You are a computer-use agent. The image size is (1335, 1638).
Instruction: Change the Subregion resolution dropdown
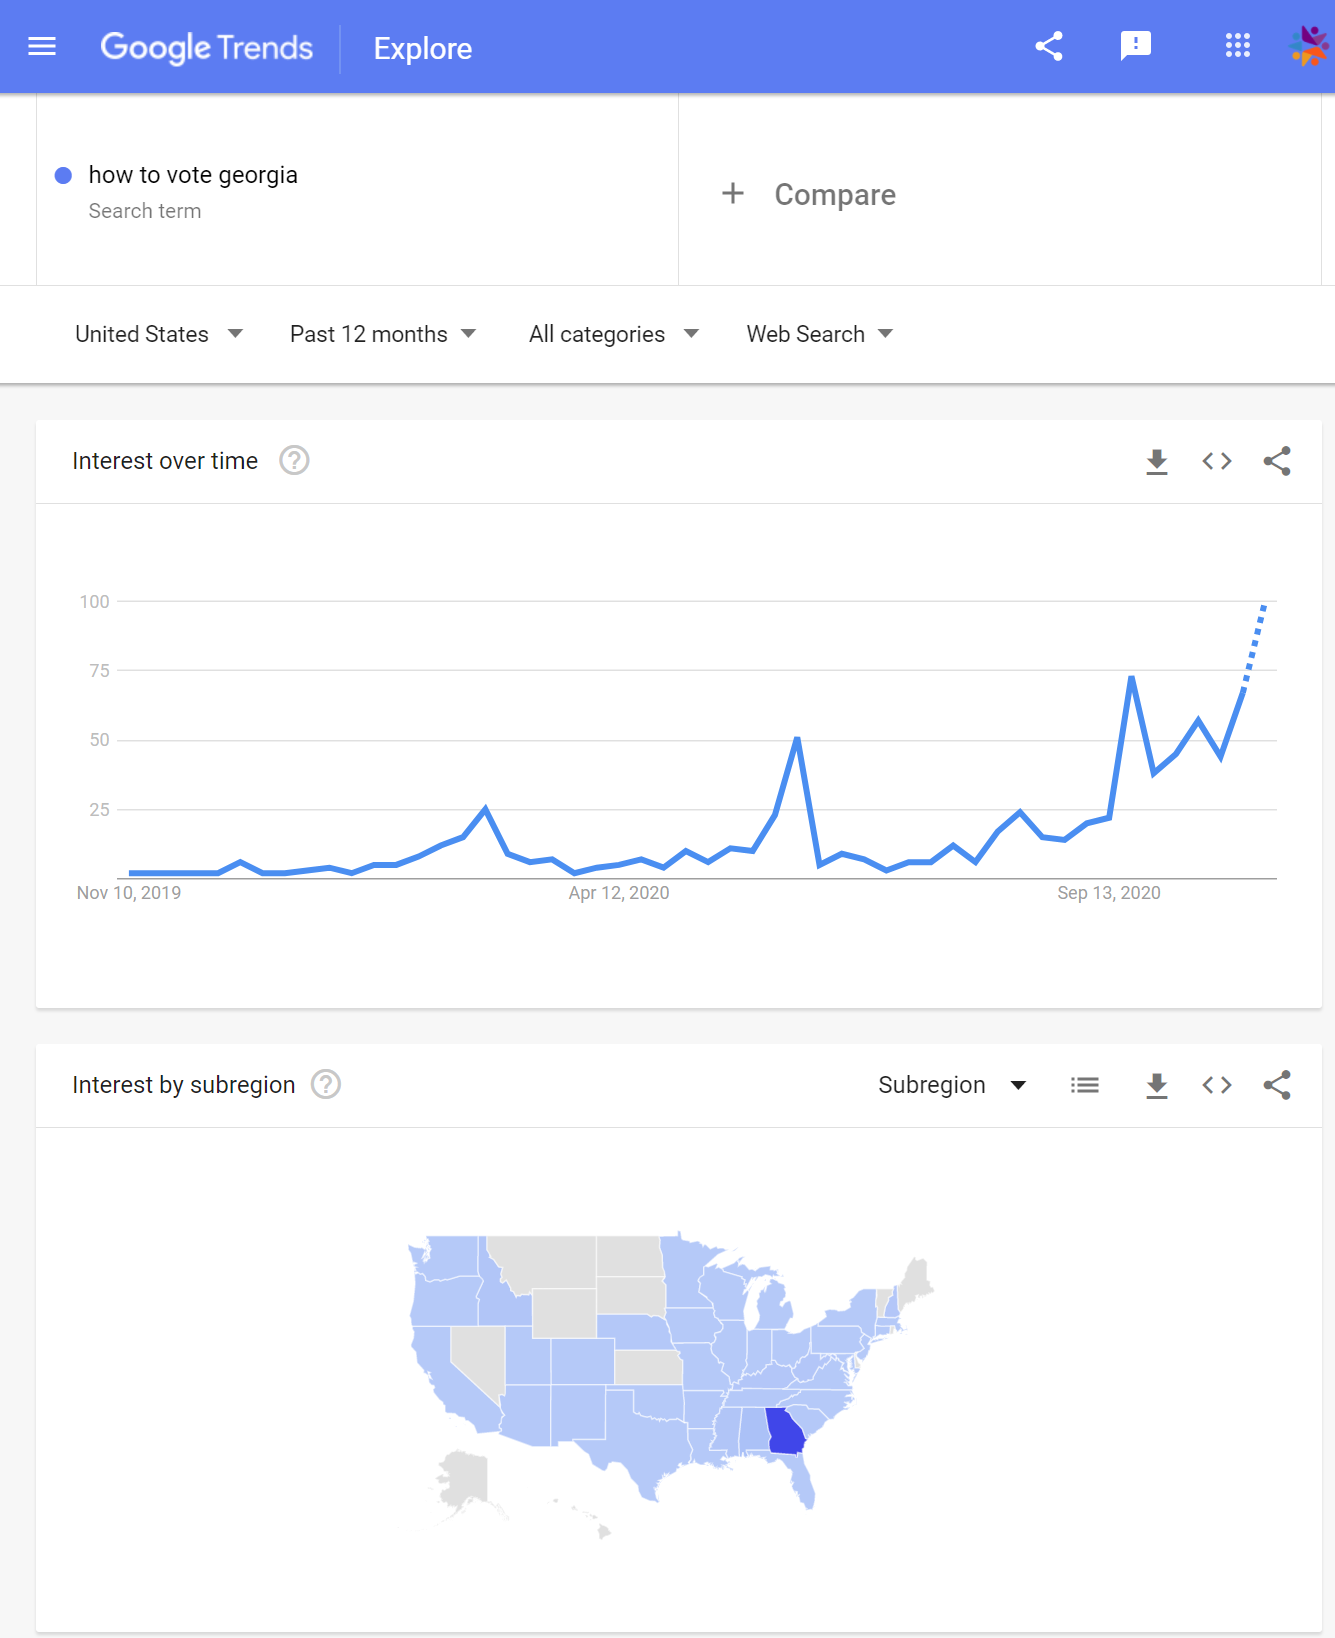[952, 1085]
